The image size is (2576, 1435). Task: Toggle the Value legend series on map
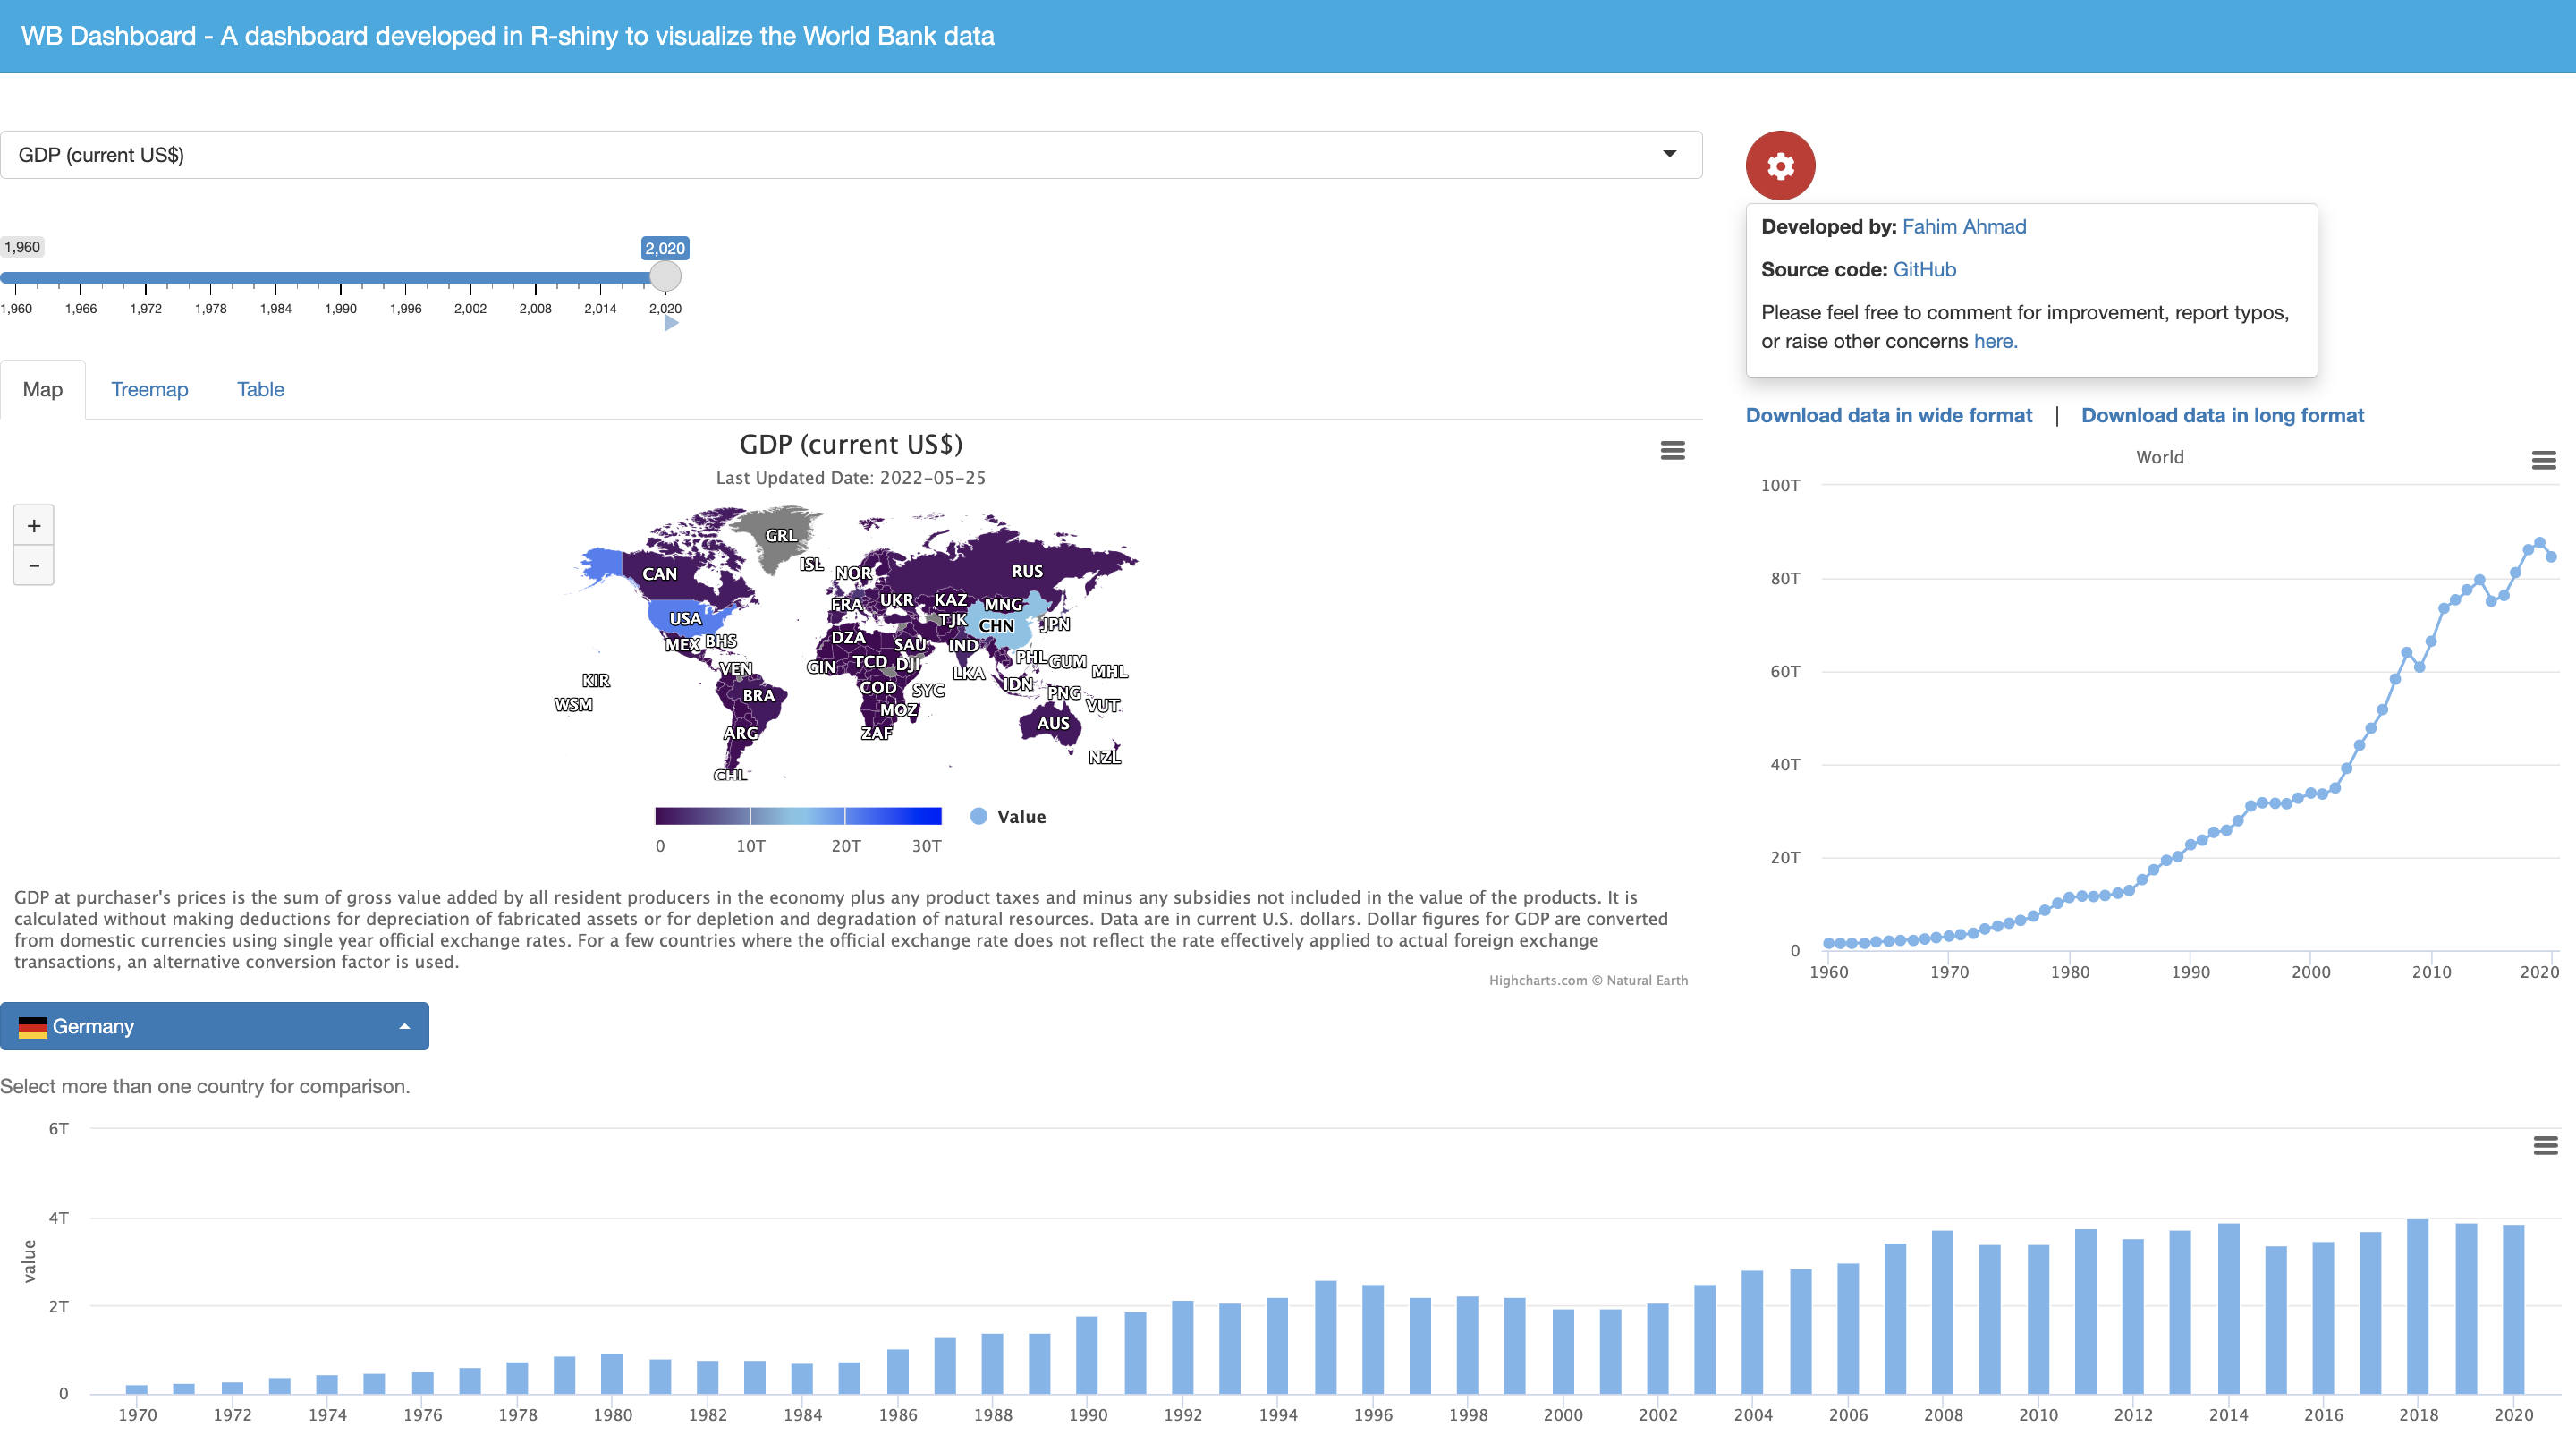[x=1008, y=816]
